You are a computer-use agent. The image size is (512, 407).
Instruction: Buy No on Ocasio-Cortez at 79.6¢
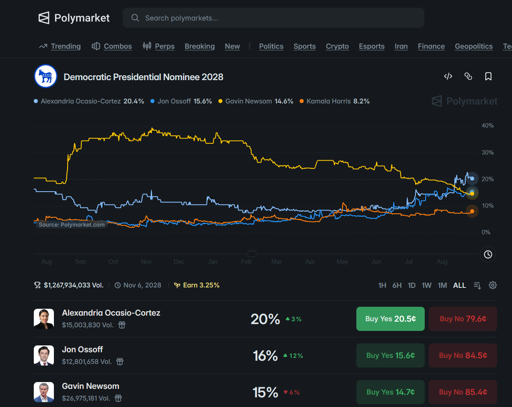click(463, 319)
